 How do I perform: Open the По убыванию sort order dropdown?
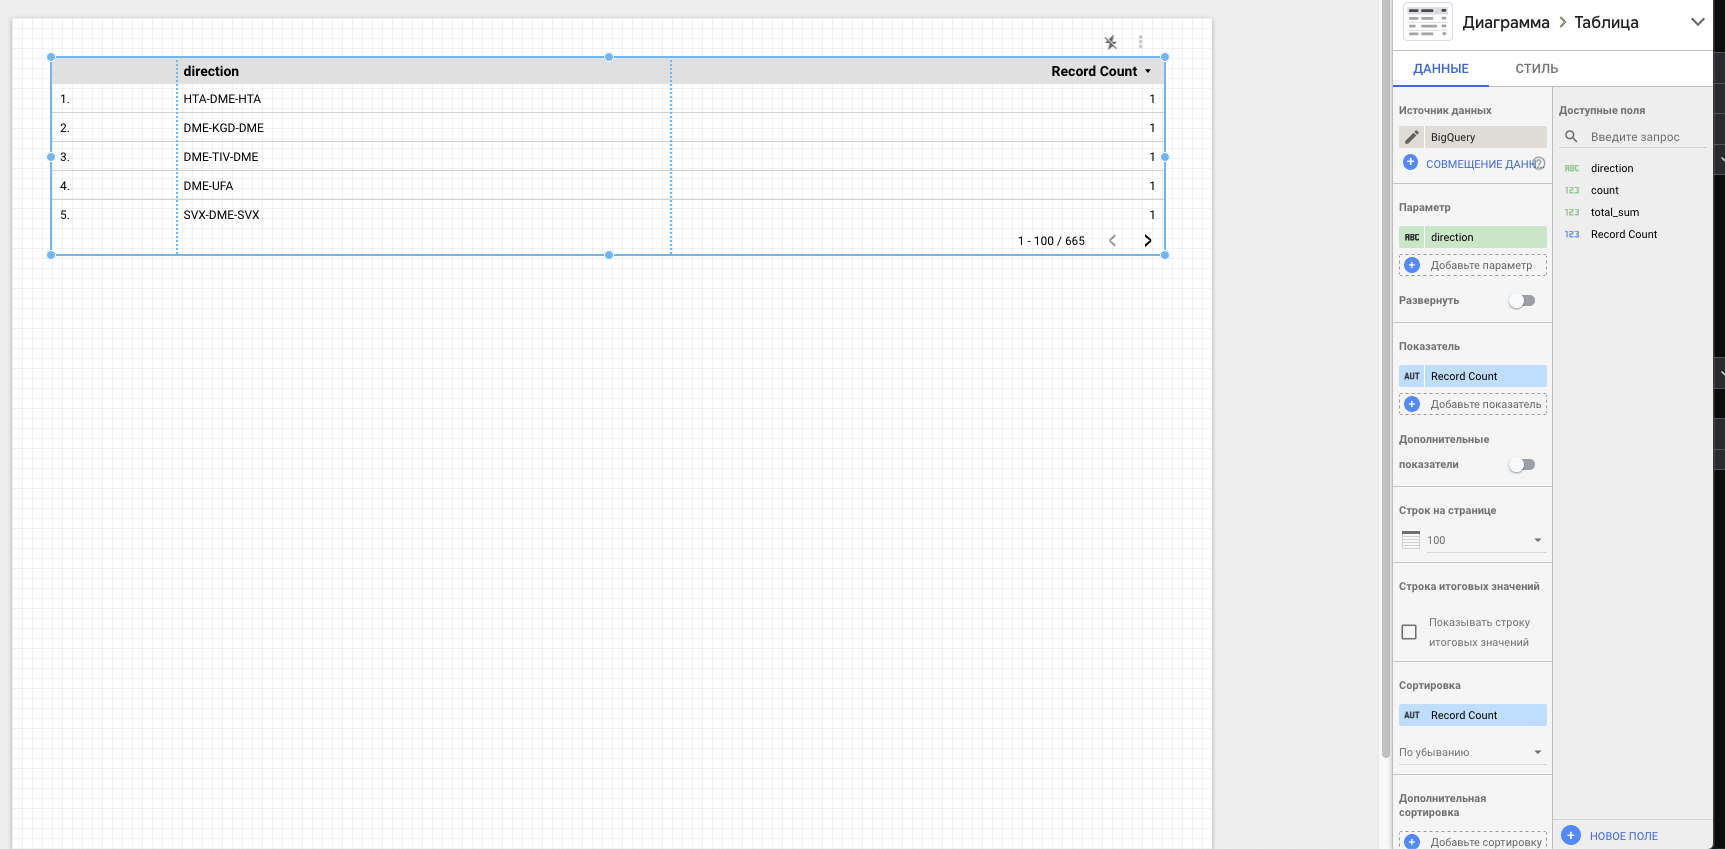(1472, 752)
